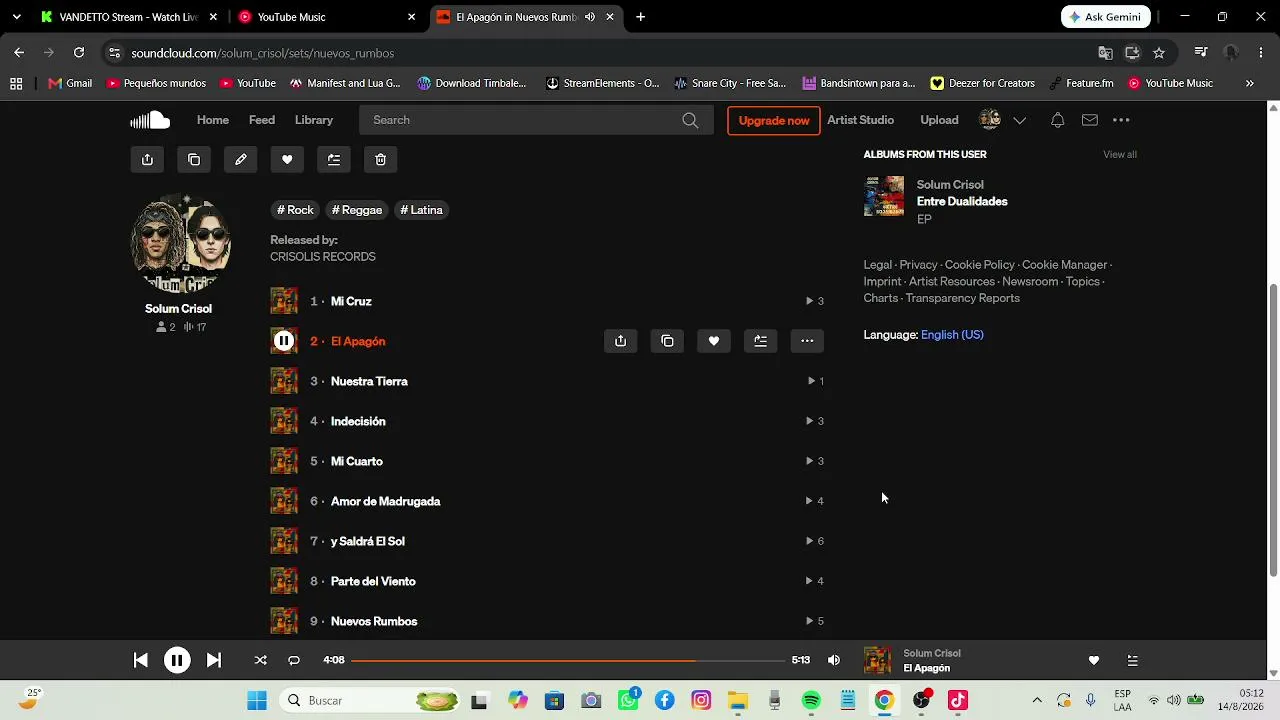
Task: Open more options for El Apagón
Action: point(807,341)
